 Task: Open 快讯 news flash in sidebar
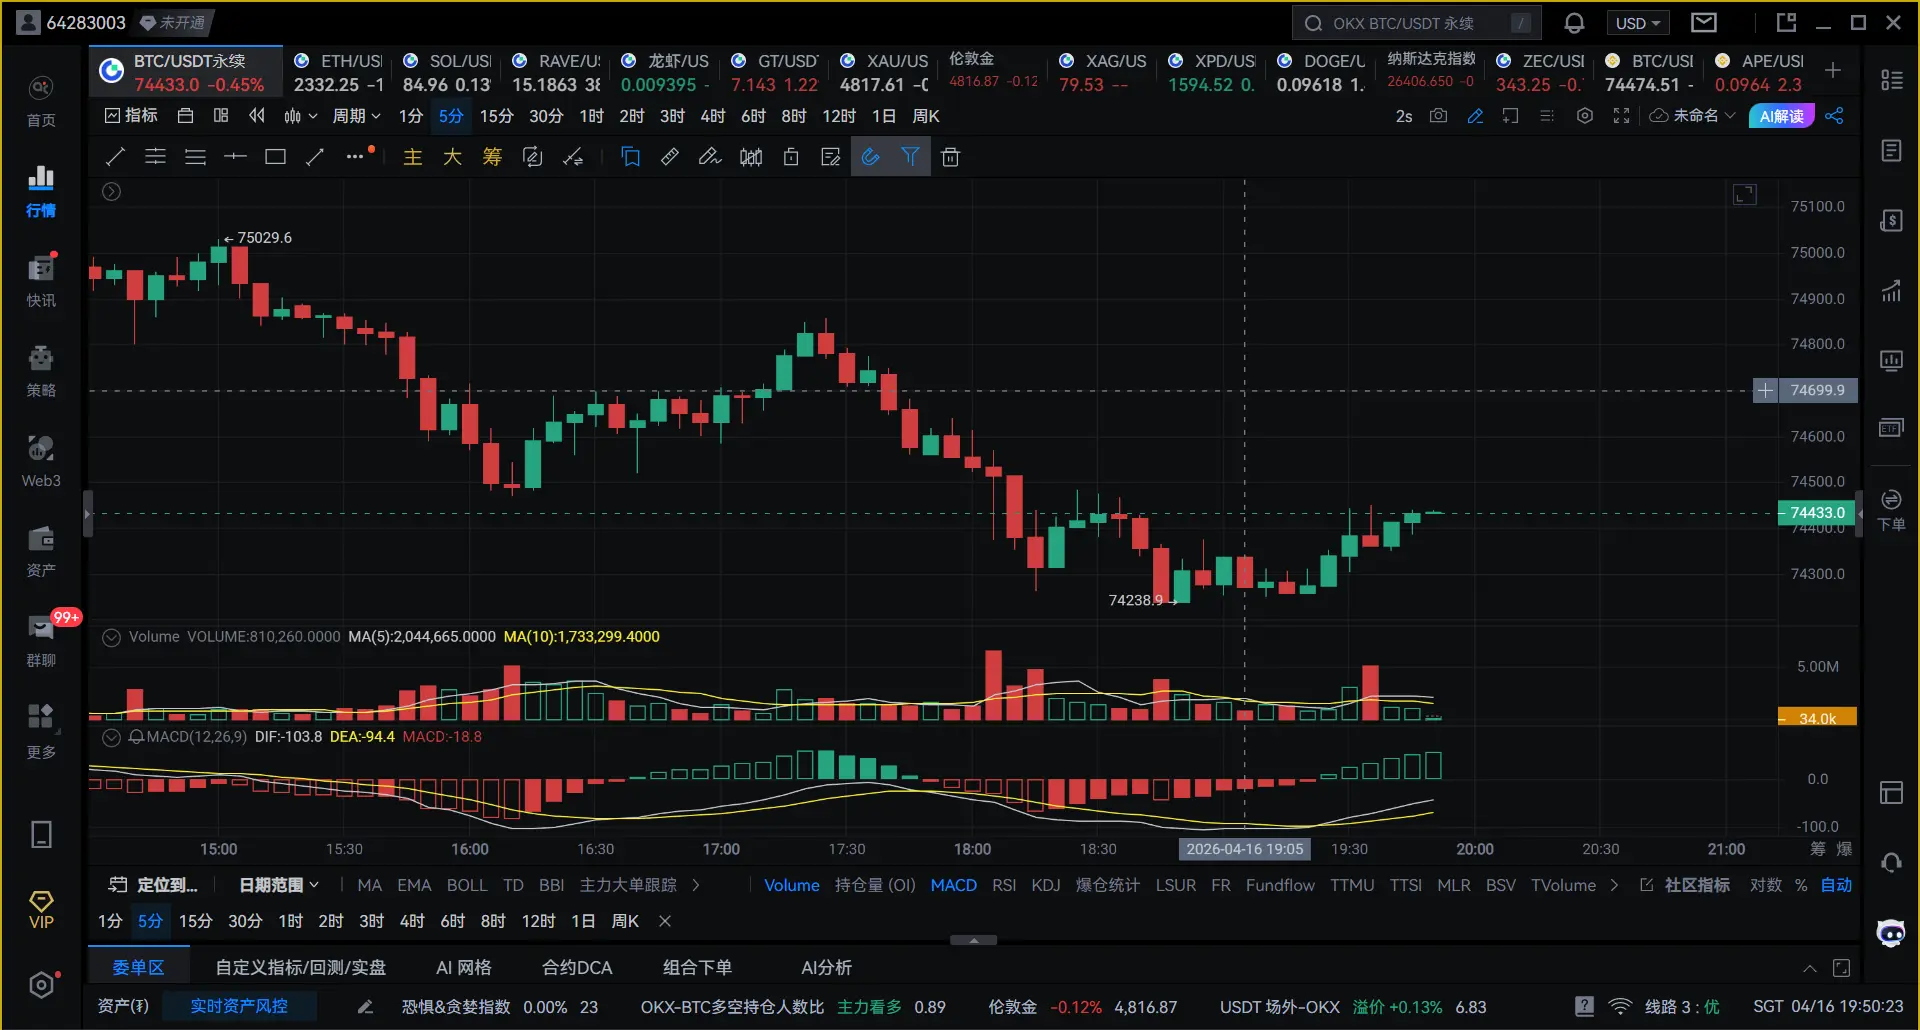[41, 282]
